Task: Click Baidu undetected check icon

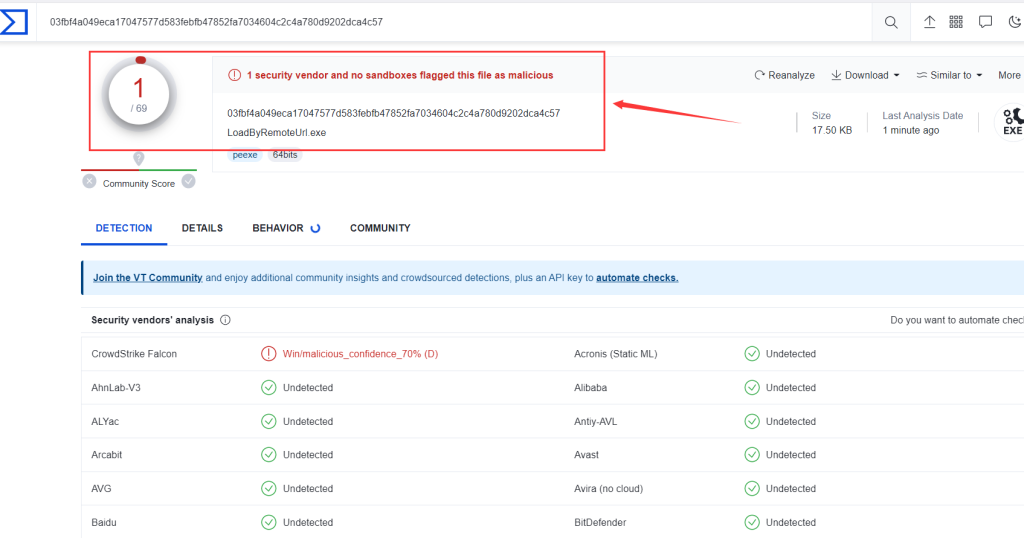Action: (x=268, y=522)
